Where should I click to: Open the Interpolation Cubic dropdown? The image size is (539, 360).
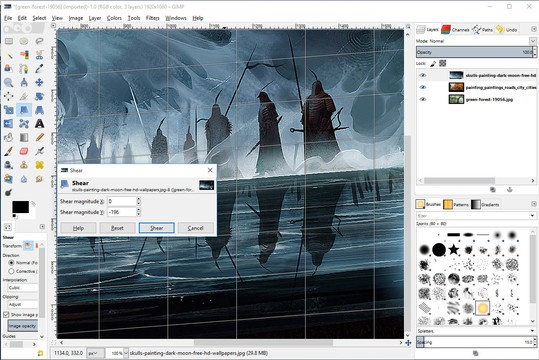[x=22, y=287]
